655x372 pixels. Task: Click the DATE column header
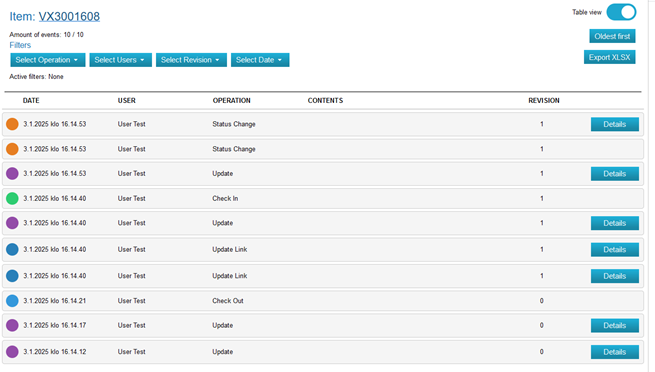(x=31, y=101)
